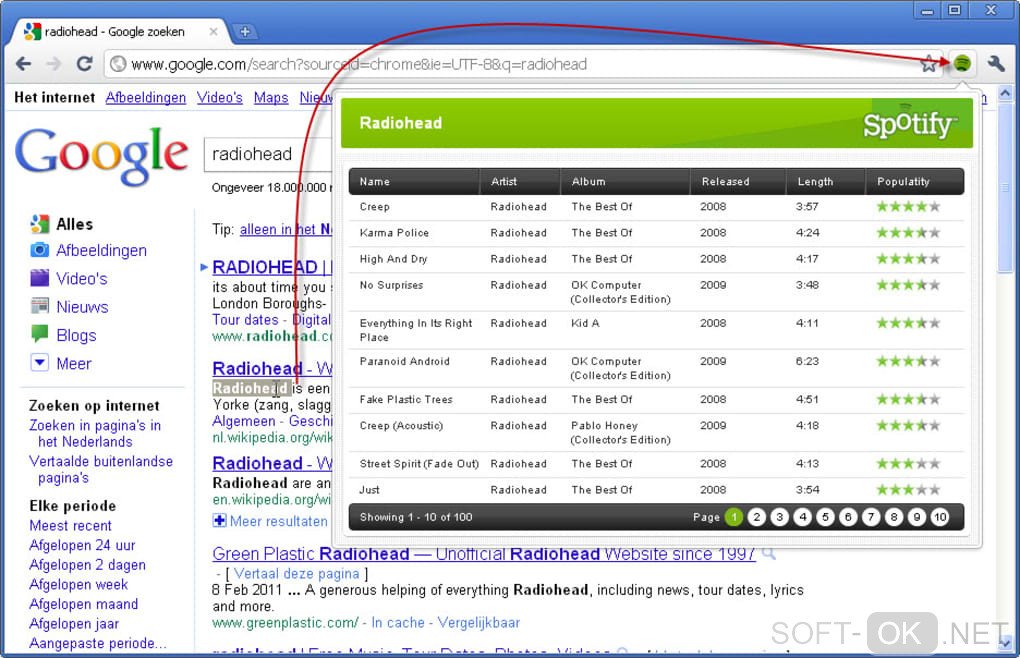Open the Maps link in top navigation

coord(271,98)
